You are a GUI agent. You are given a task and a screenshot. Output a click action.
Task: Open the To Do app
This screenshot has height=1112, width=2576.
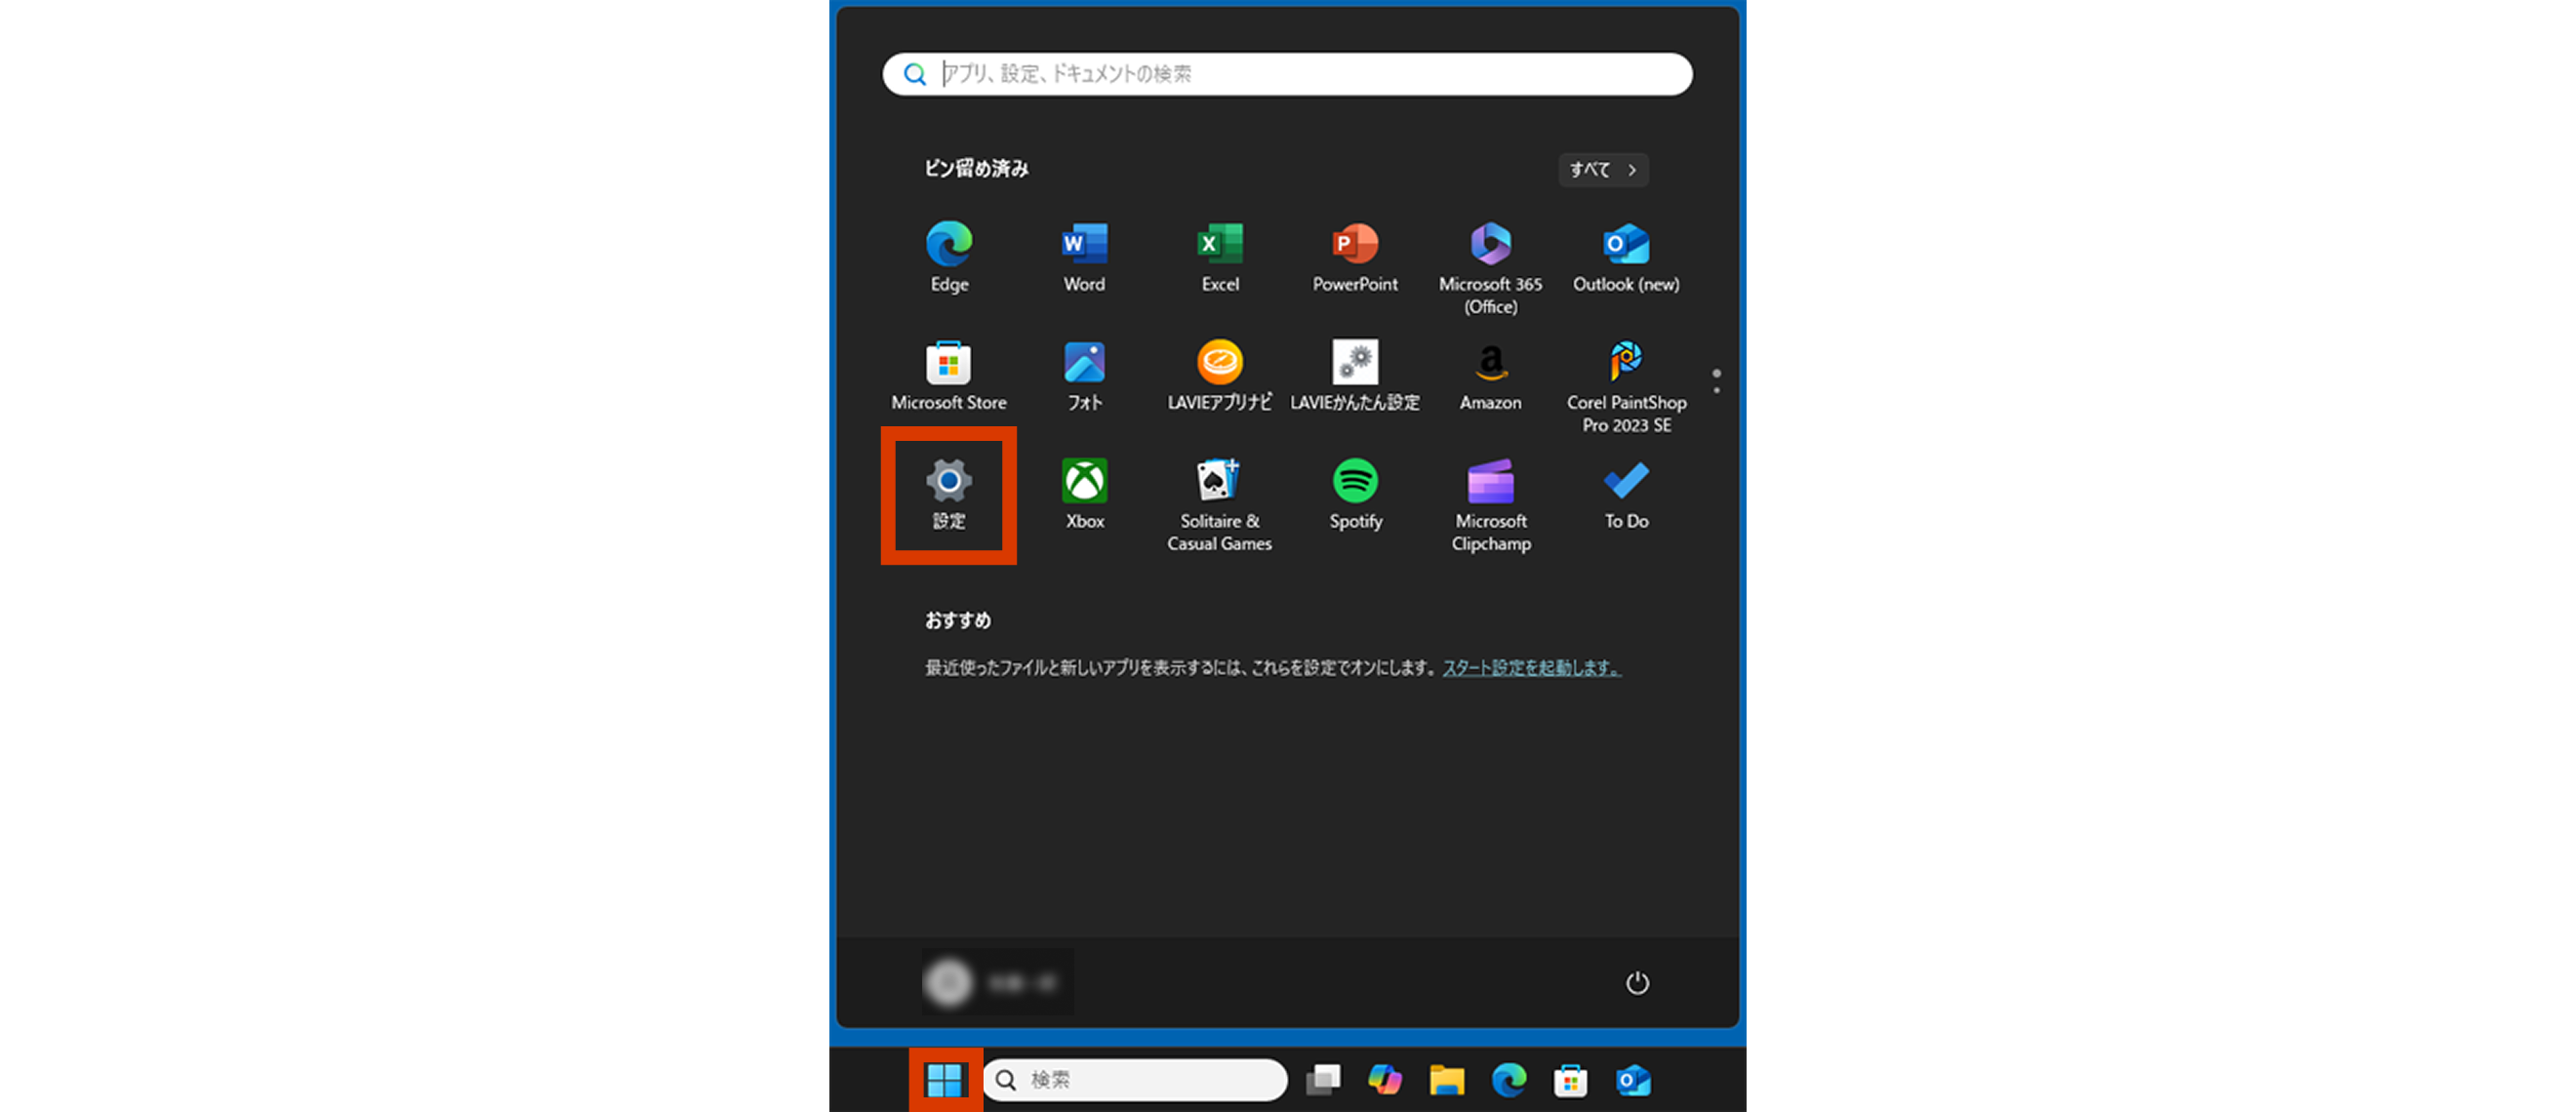pyautogui.click(x=1626, y=495)
